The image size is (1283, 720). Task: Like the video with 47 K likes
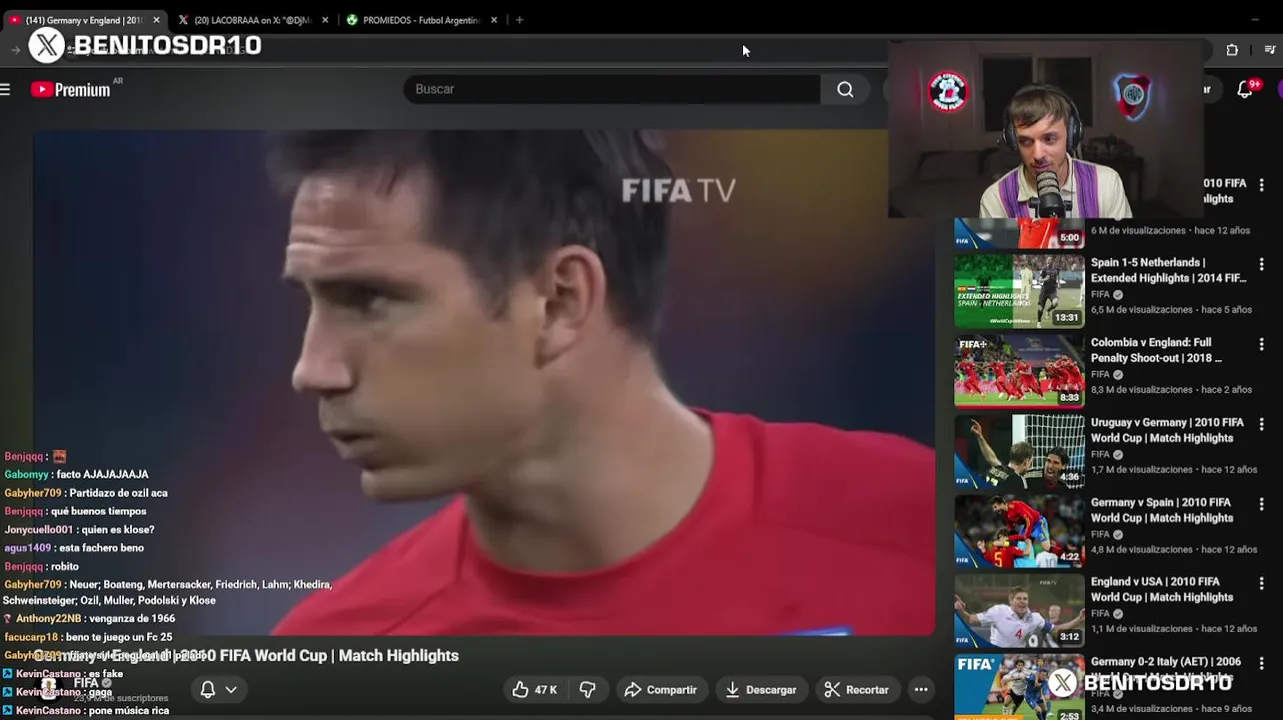(x=534, y=690)
